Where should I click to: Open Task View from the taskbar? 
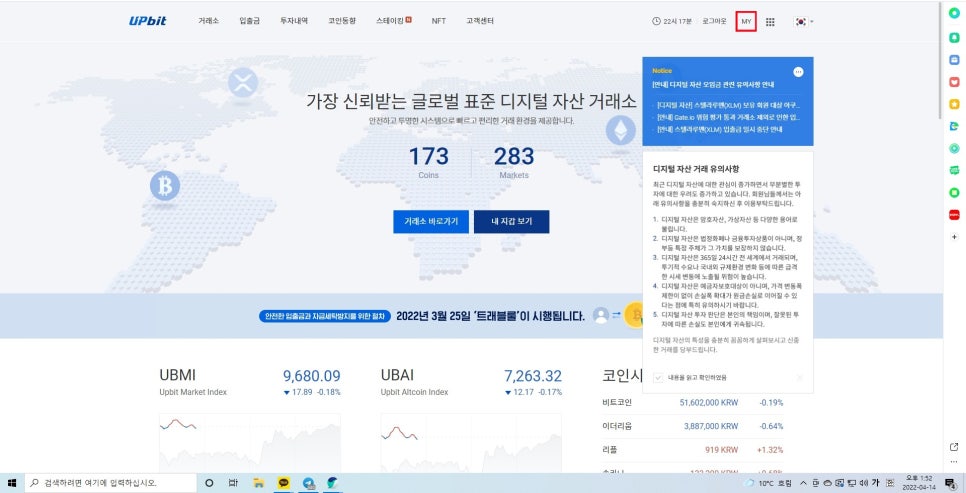point(233,483)
